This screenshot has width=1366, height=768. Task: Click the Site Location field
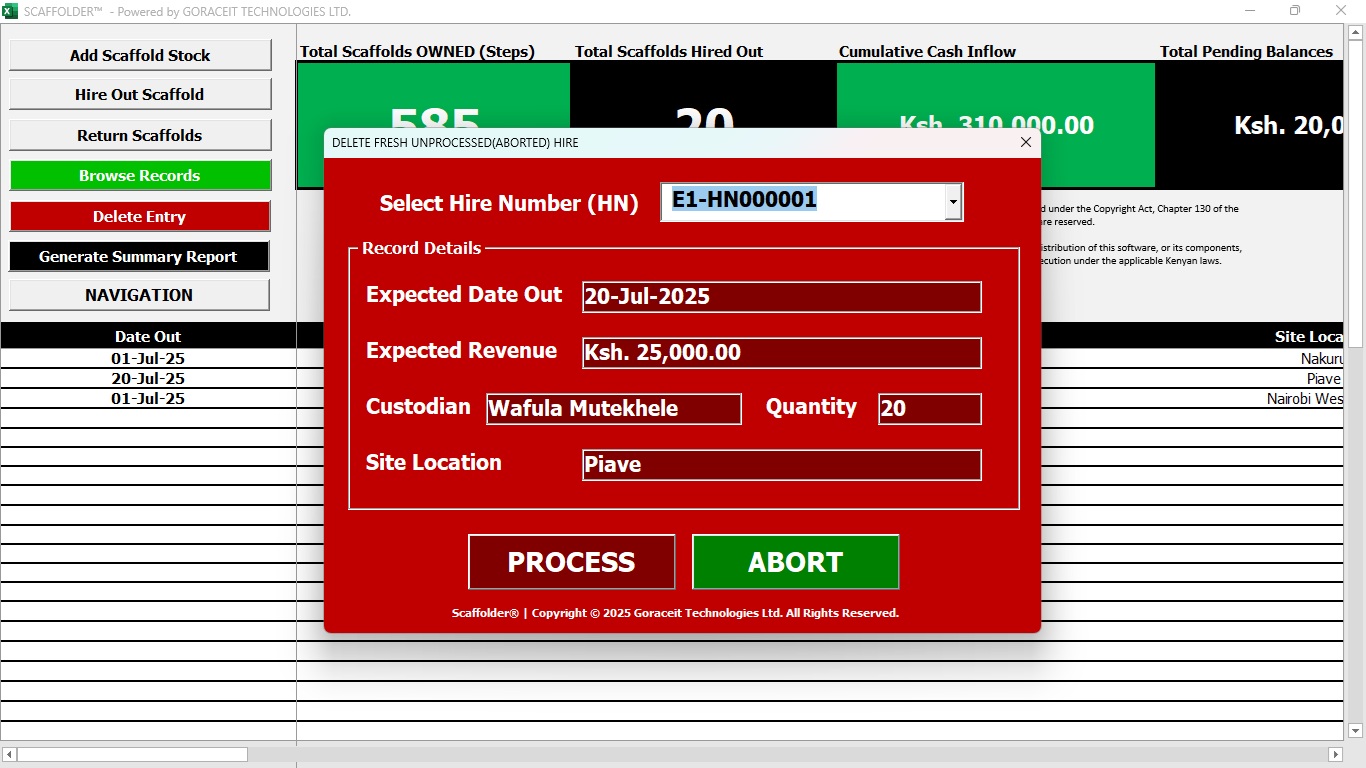click(x=781, y=465)
